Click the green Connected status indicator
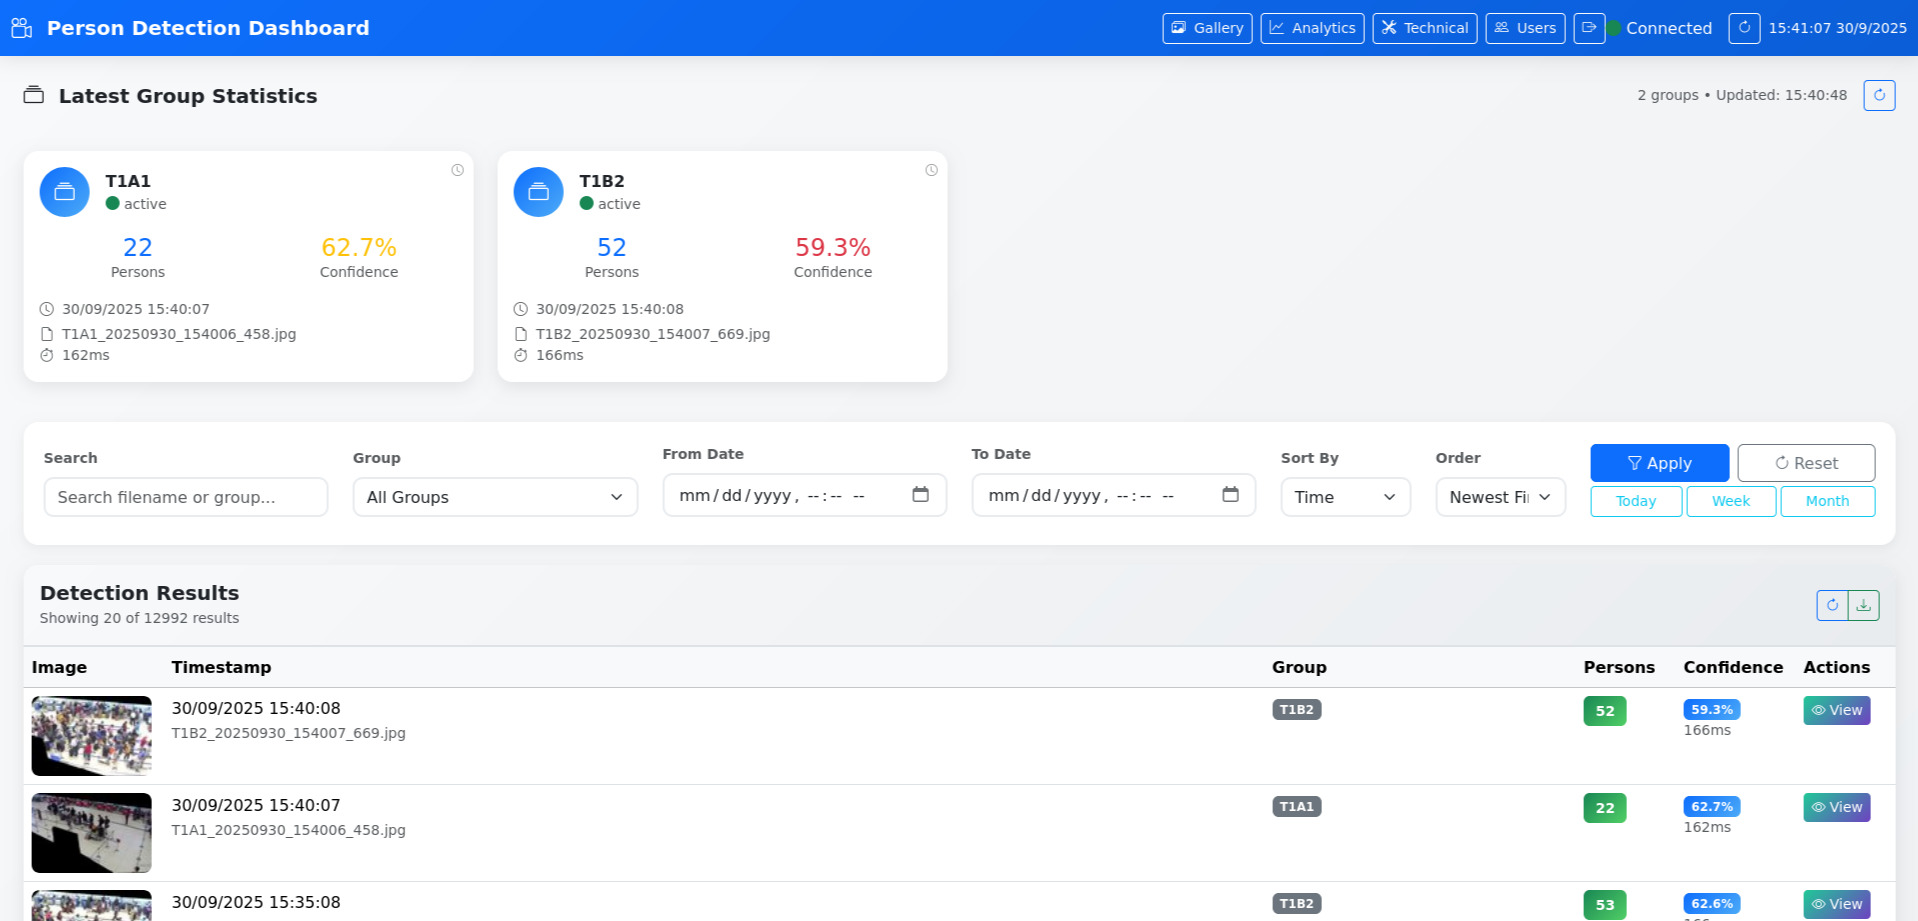 1613,28
